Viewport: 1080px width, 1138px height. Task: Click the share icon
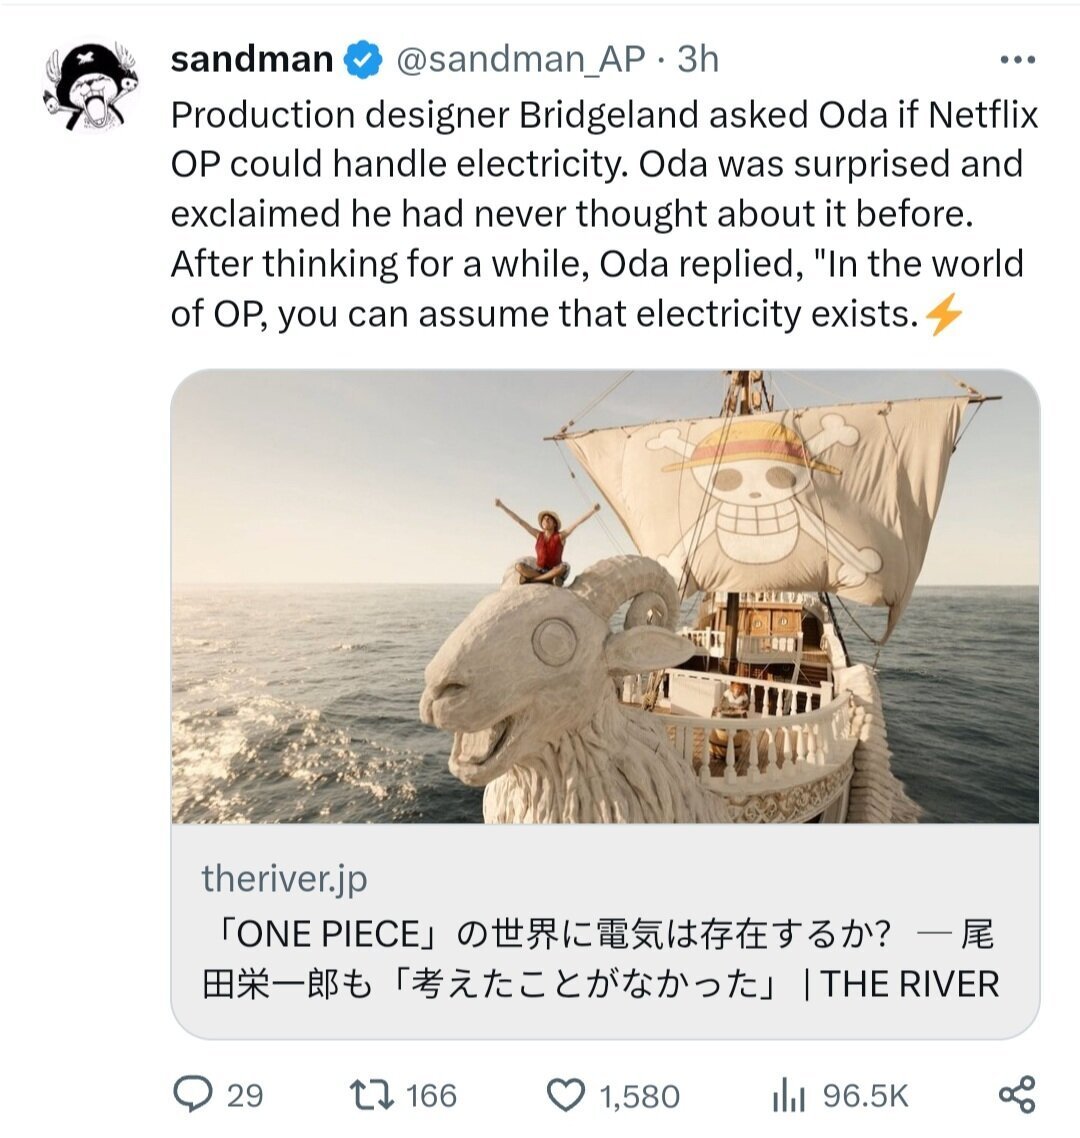pyautogui.click(x=1017, y=1096)
